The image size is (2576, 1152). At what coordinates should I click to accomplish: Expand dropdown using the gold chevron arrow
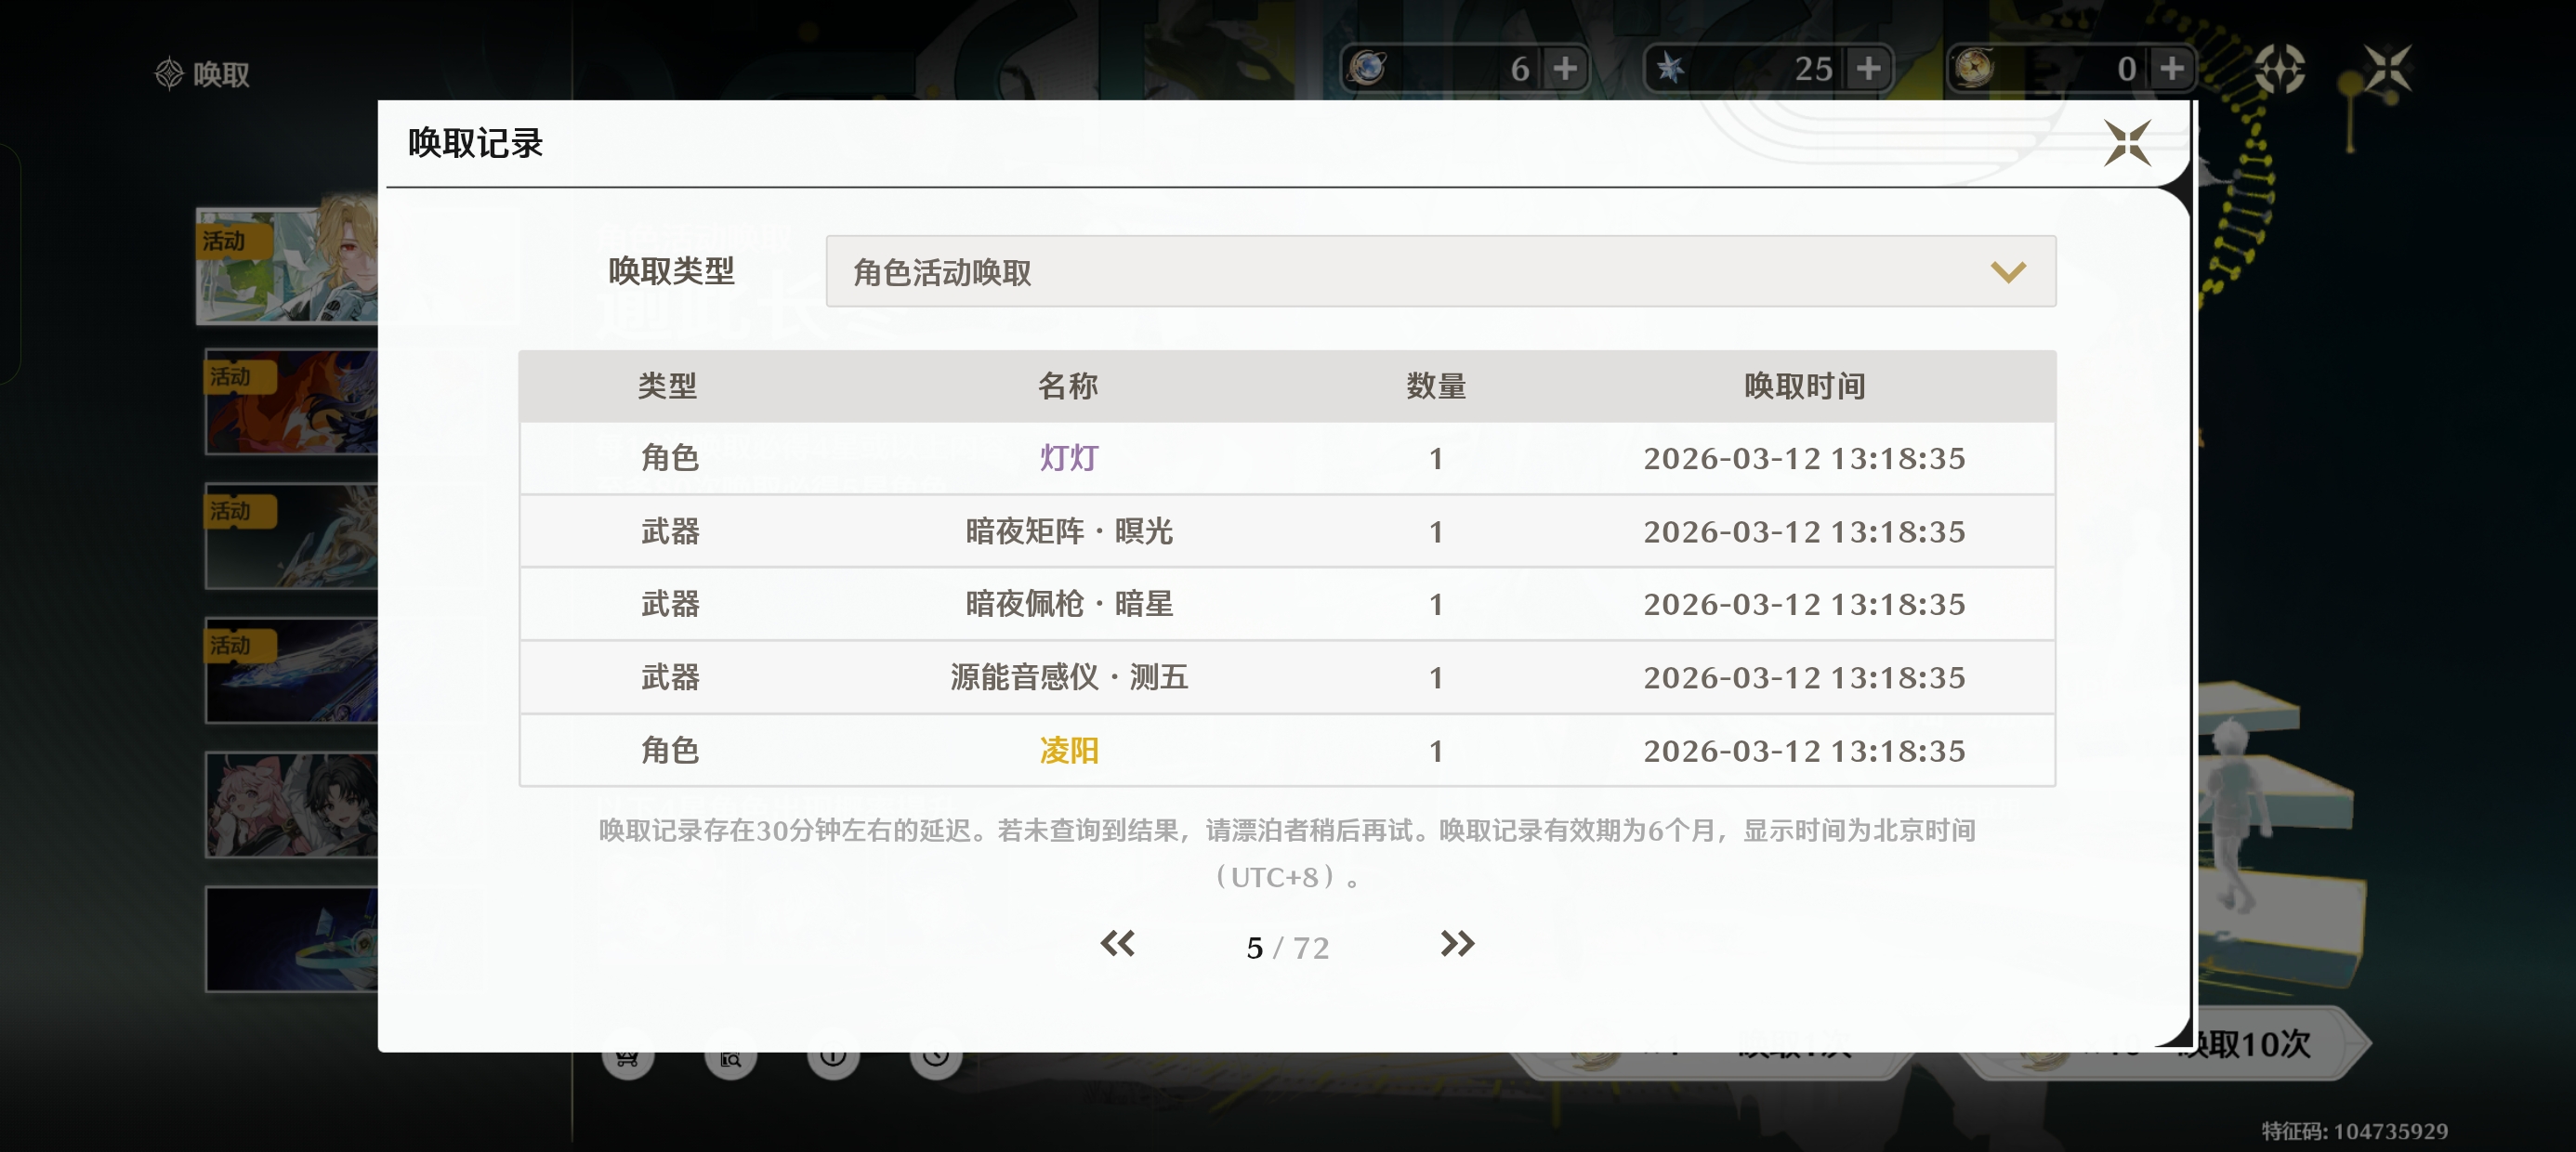[2007, 272]
